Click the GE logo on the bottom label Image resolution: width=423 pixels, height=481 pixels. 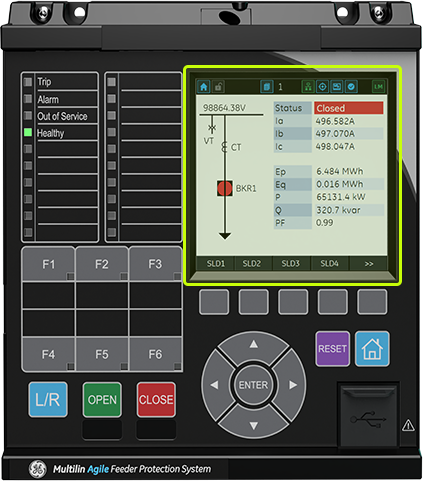tap(38, 469)
